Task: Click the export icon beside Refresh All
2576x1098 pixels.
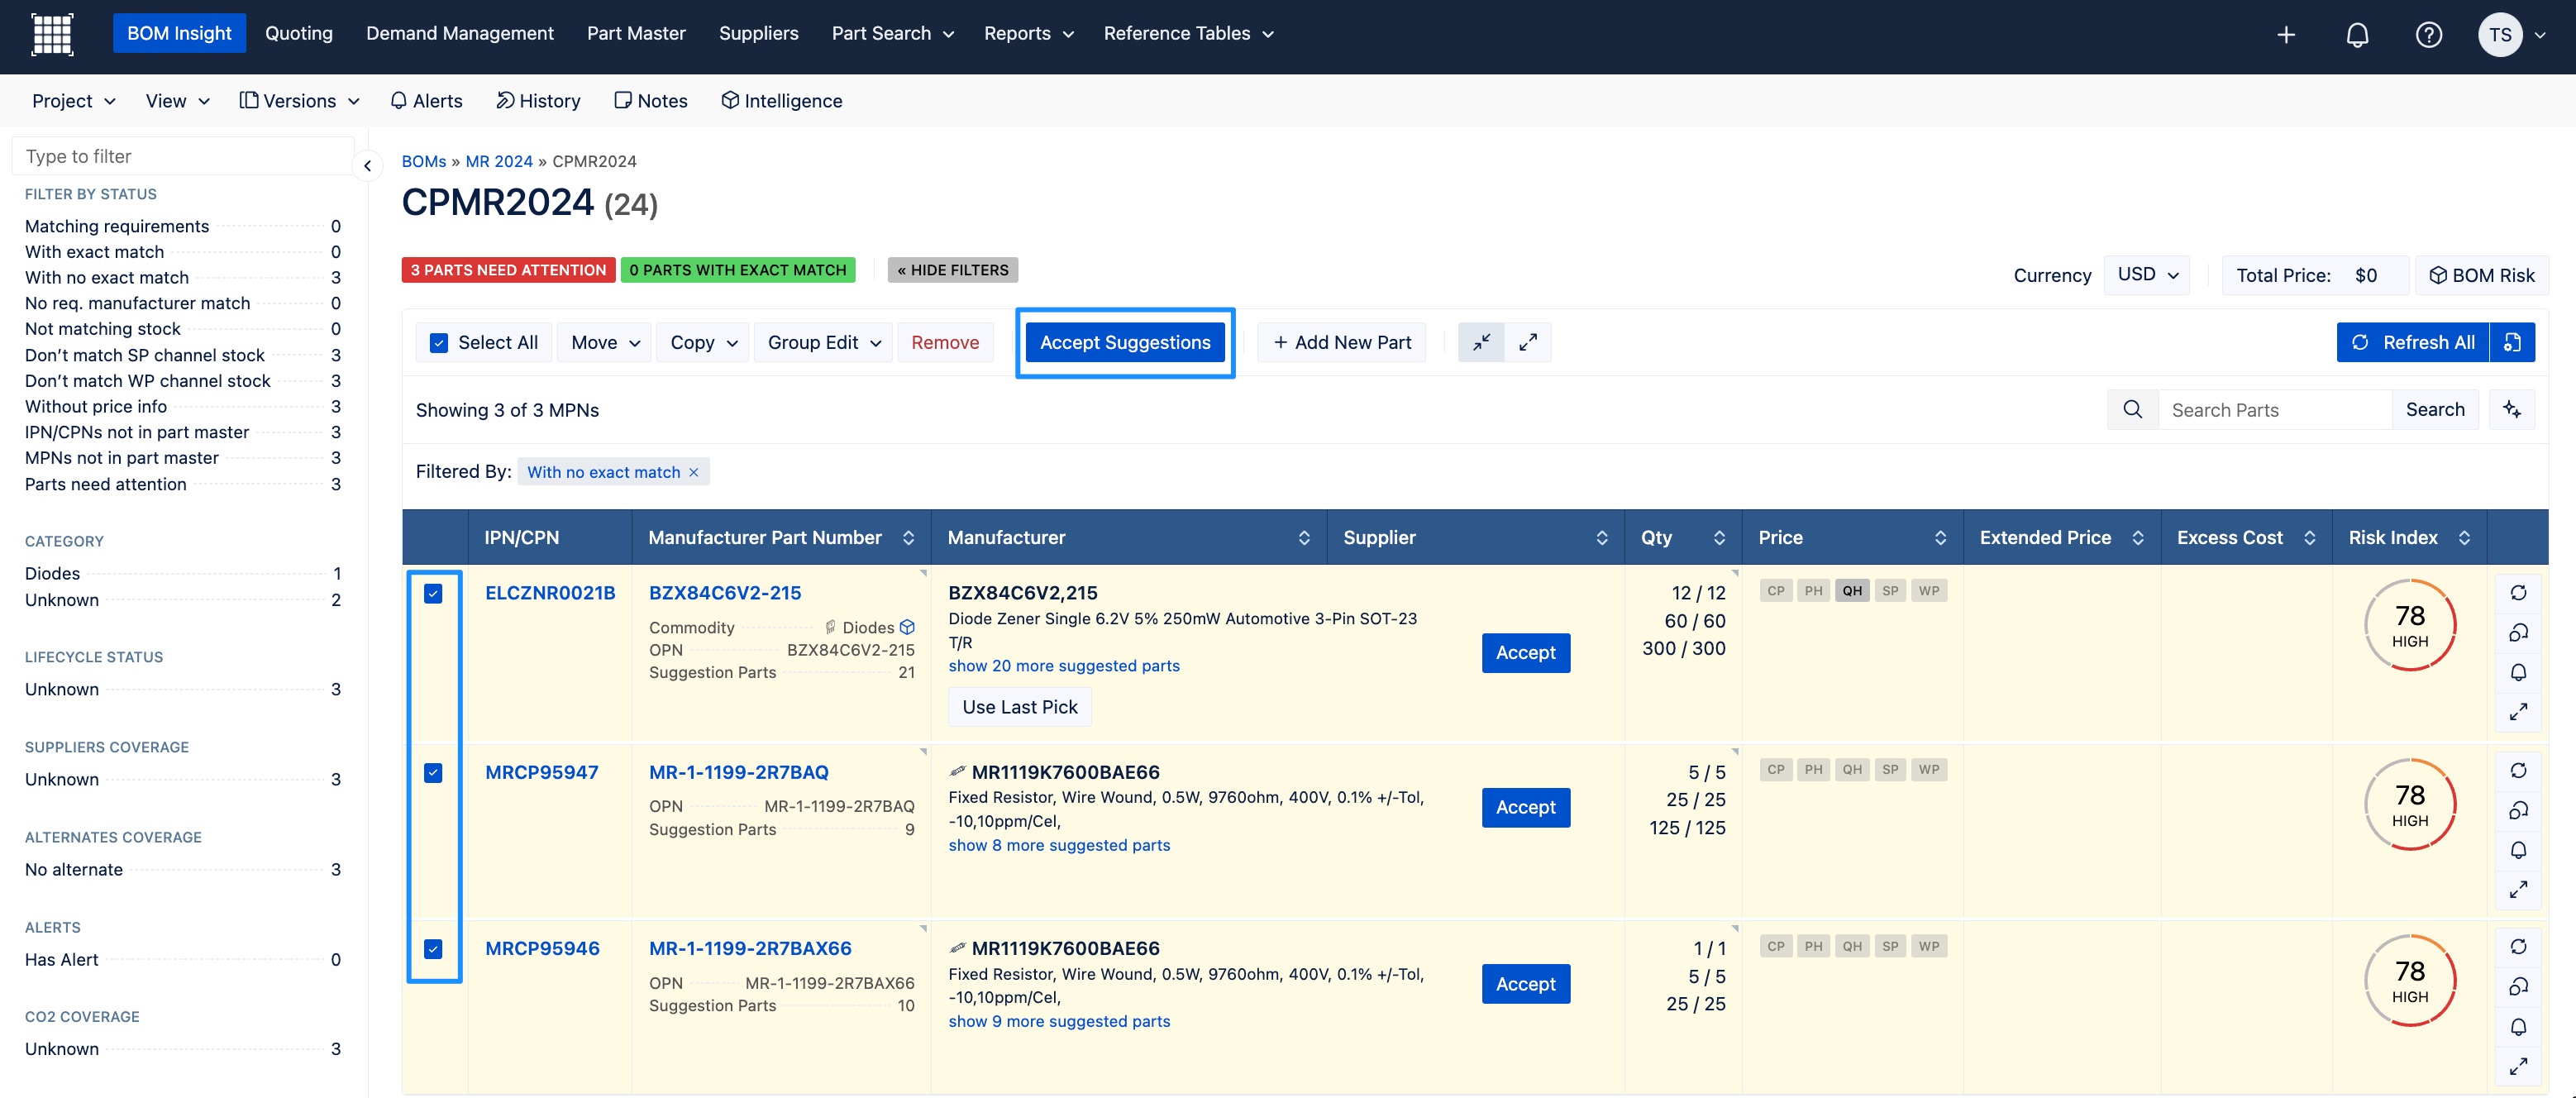Action: click(2512, 342)
